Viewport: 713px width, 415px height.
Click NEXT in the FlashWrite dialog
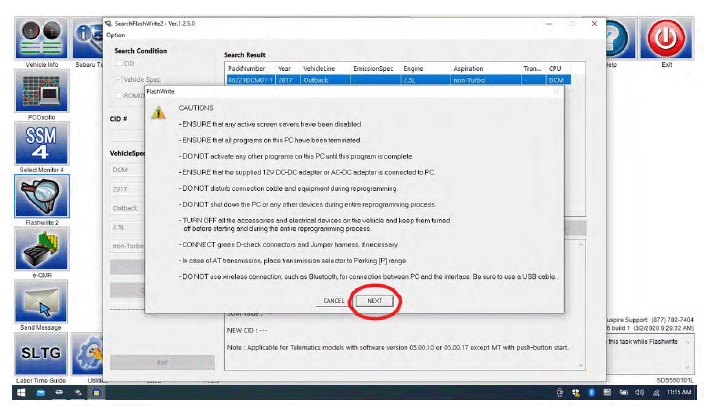(375, 301)
